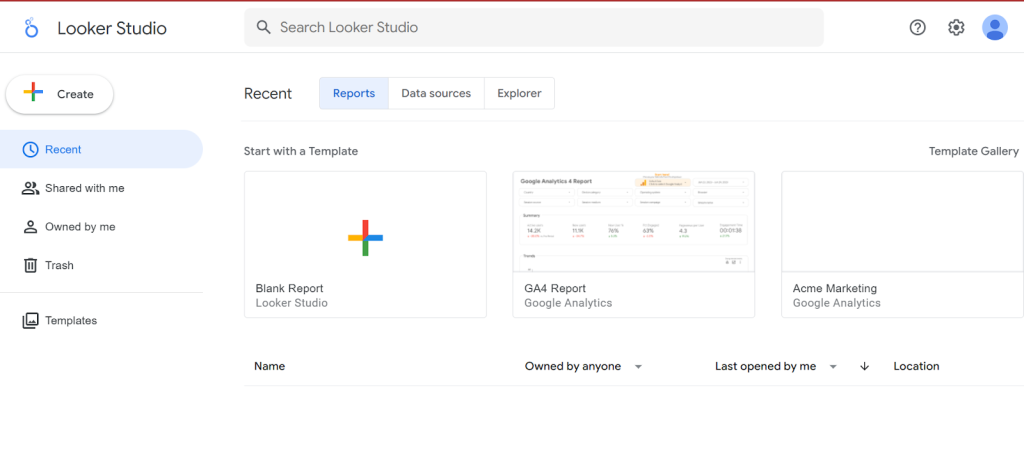
Task: Click Looker Studio subtitle under Blank Report
Action: [291, 303]
